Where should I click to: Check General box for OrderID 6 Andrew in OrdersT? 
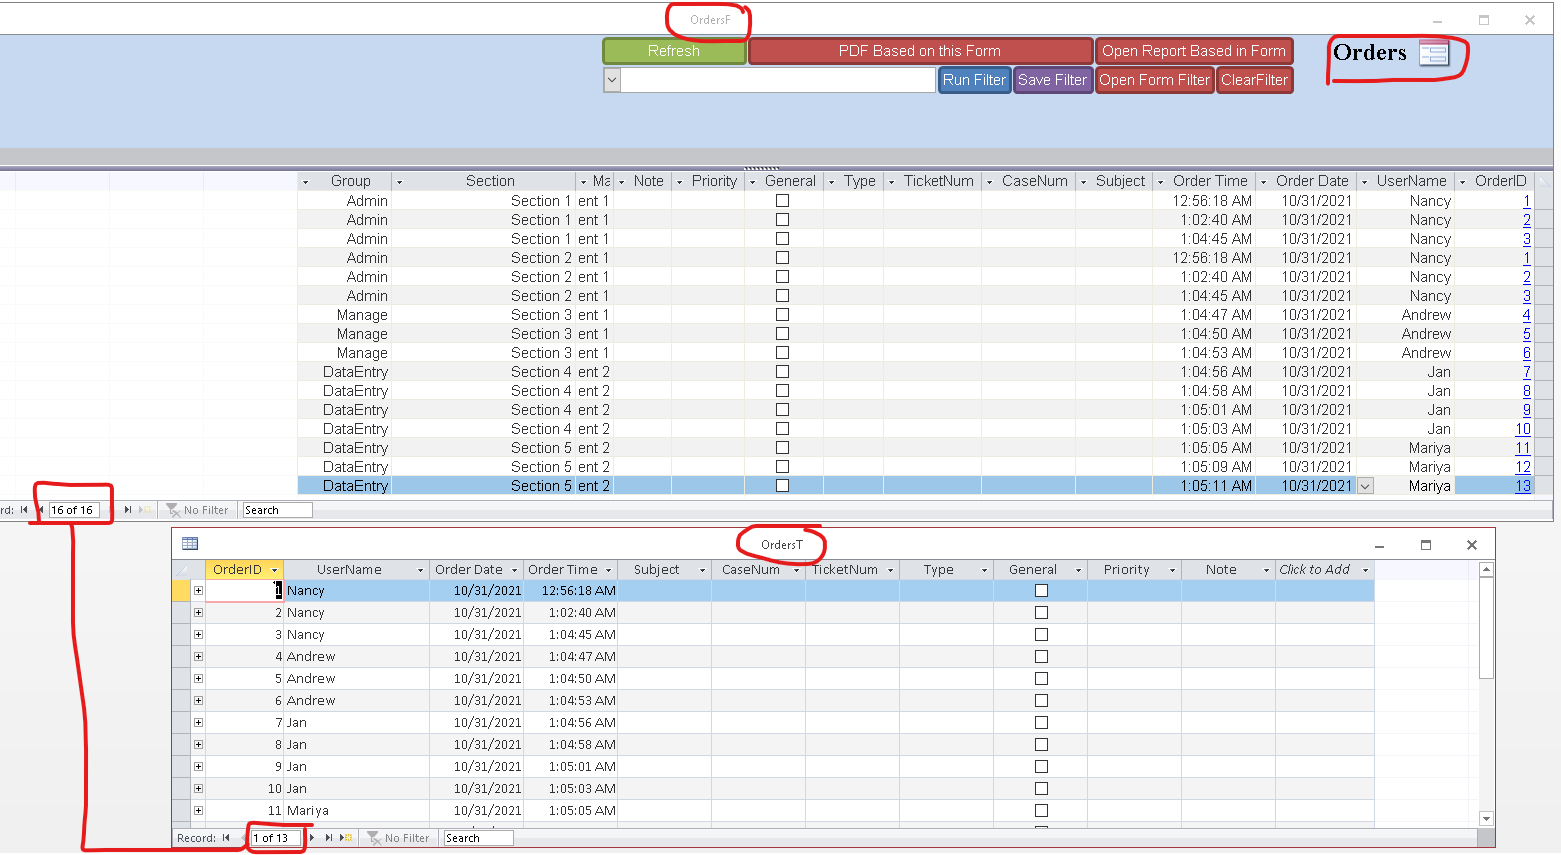click(x=1041, y=701)
